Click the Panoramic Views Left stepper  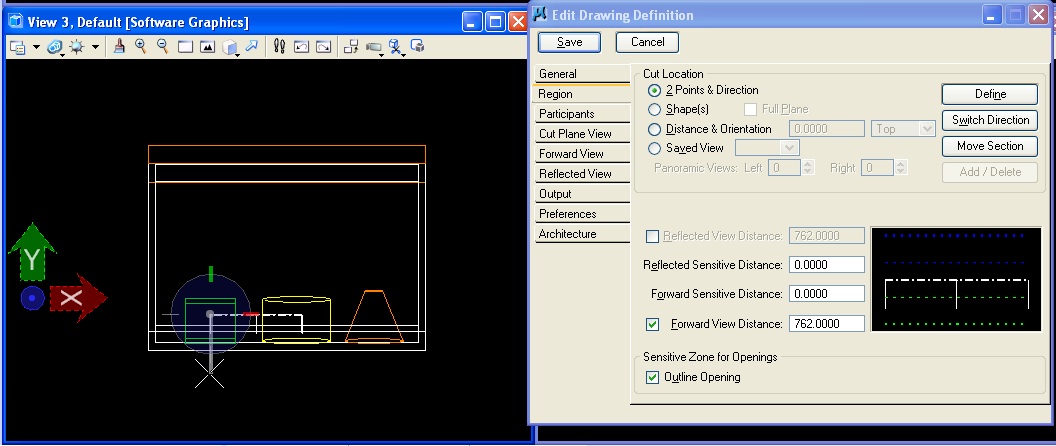pos(808,168)
